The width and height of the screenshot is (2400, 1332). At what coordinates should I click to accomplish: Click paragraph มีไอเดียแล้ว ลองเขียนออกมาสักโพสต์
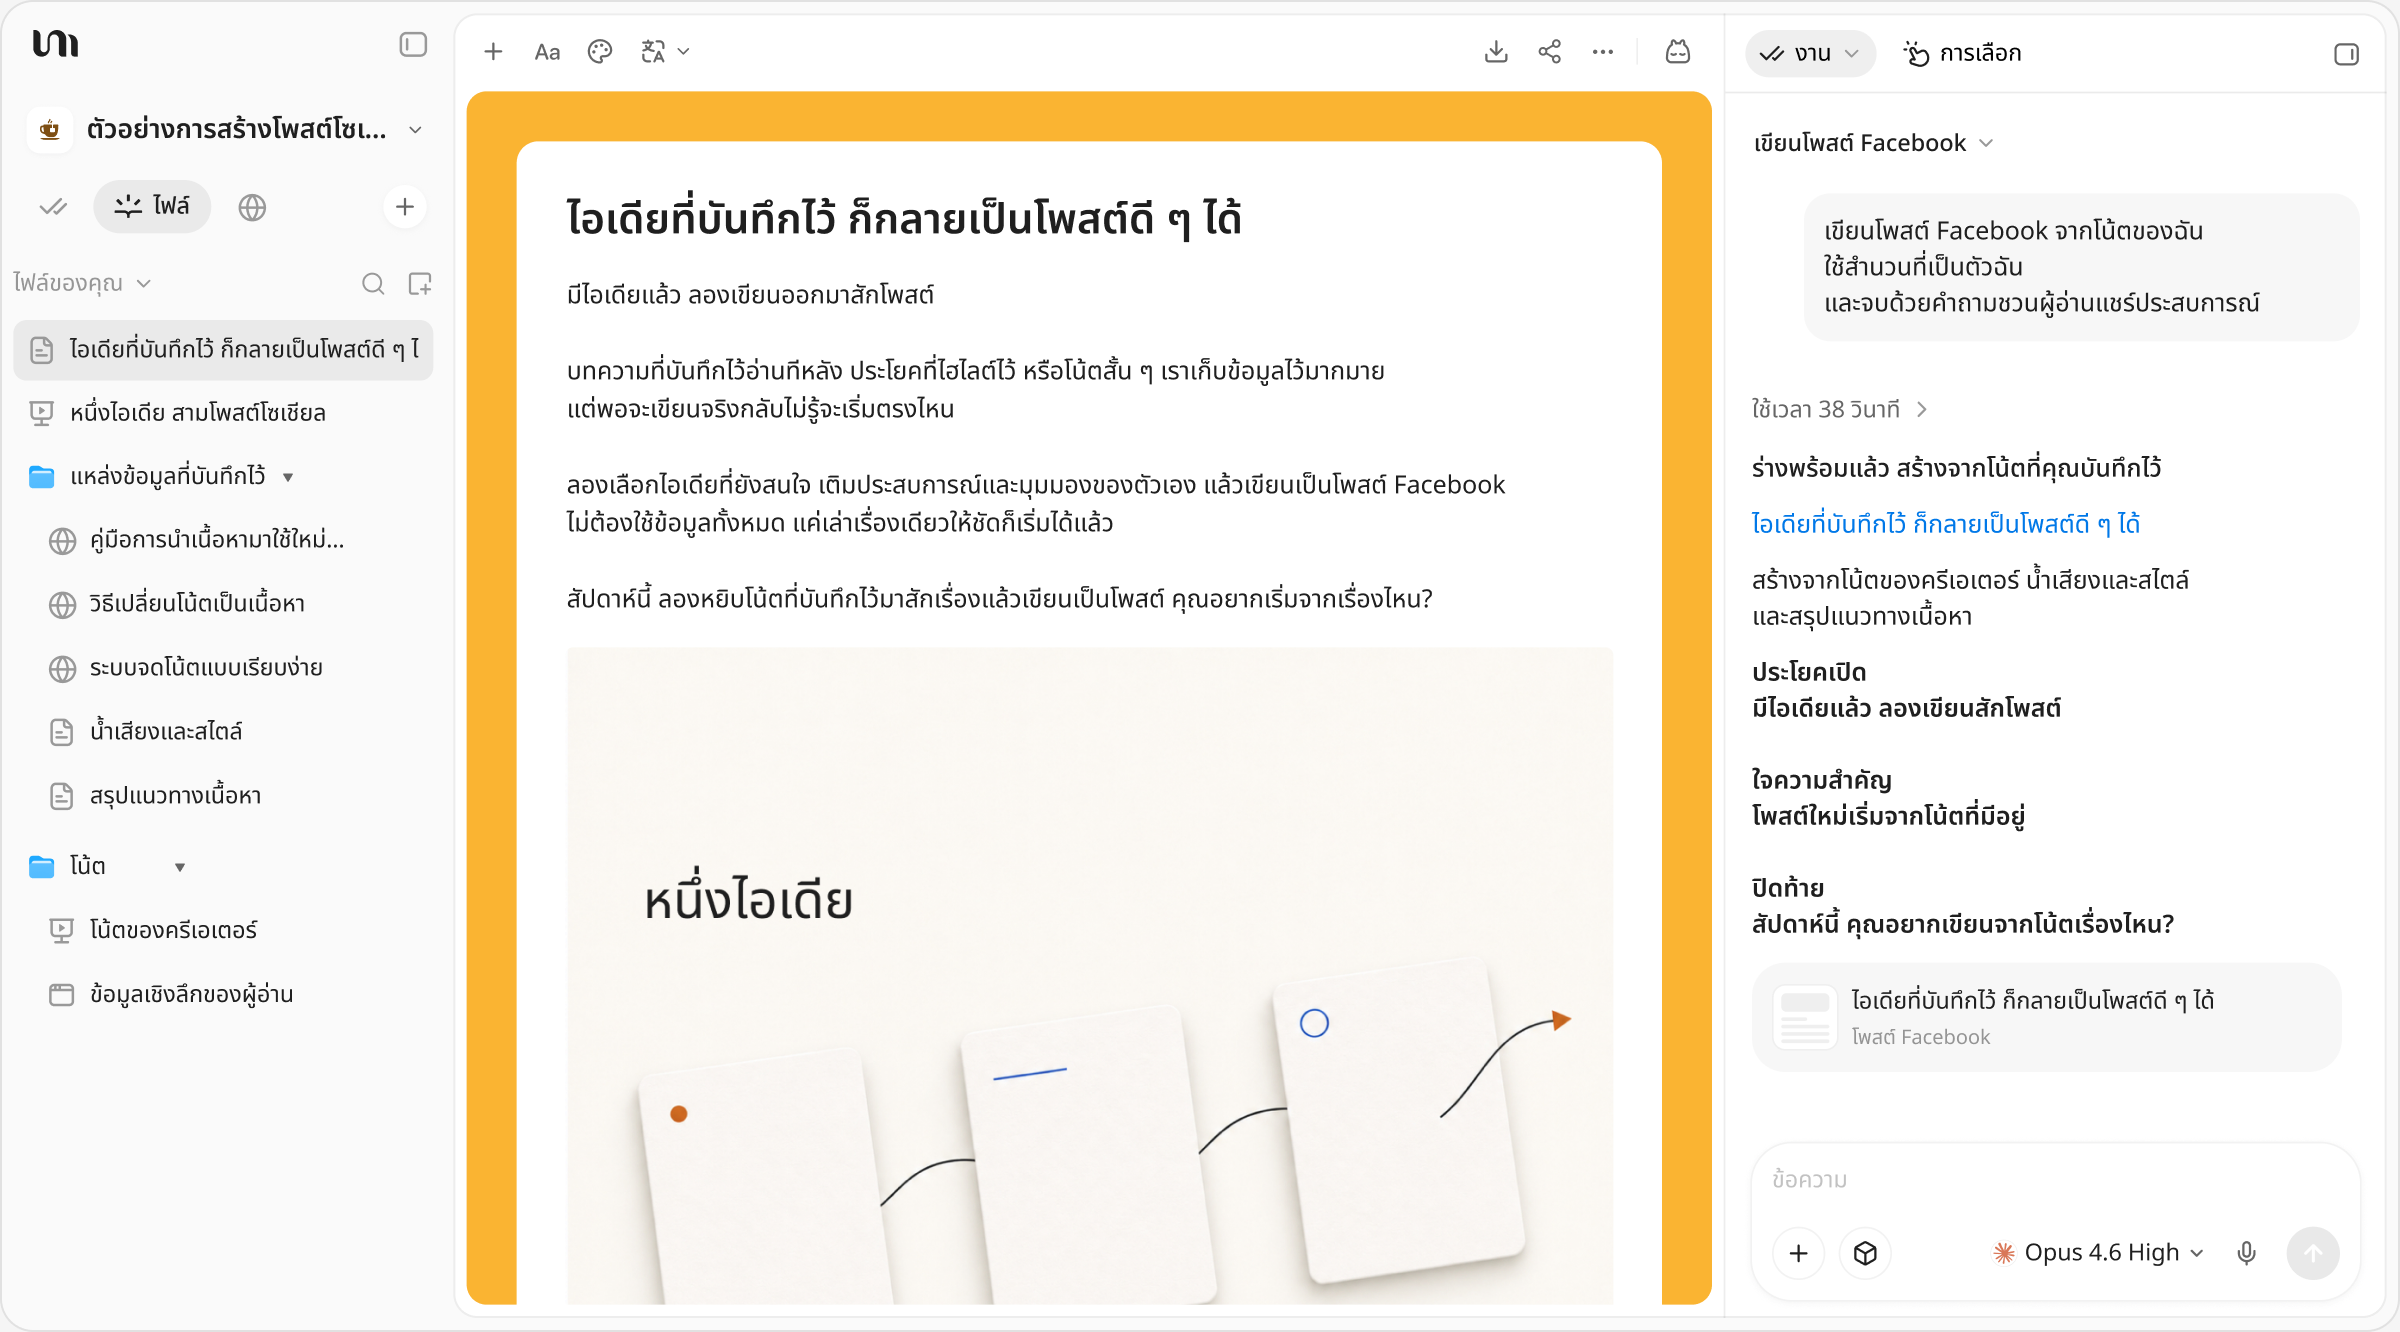[750, 296]
